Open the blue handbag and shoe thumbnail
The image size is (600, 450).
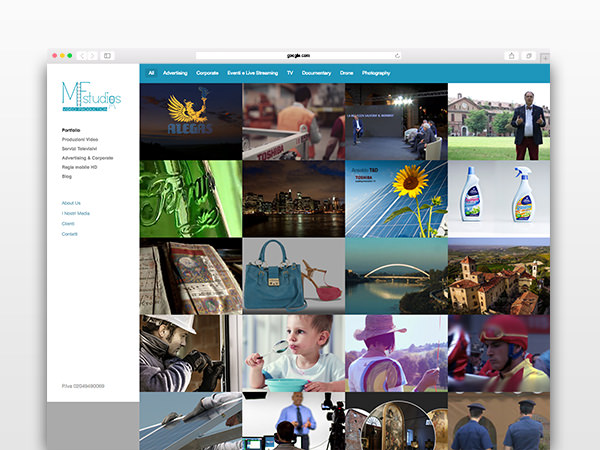(x=293, y=276)
